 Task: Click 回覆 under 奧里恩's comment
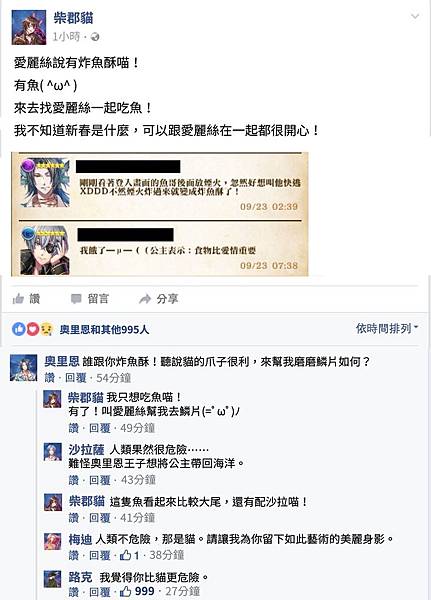(76, 378)
